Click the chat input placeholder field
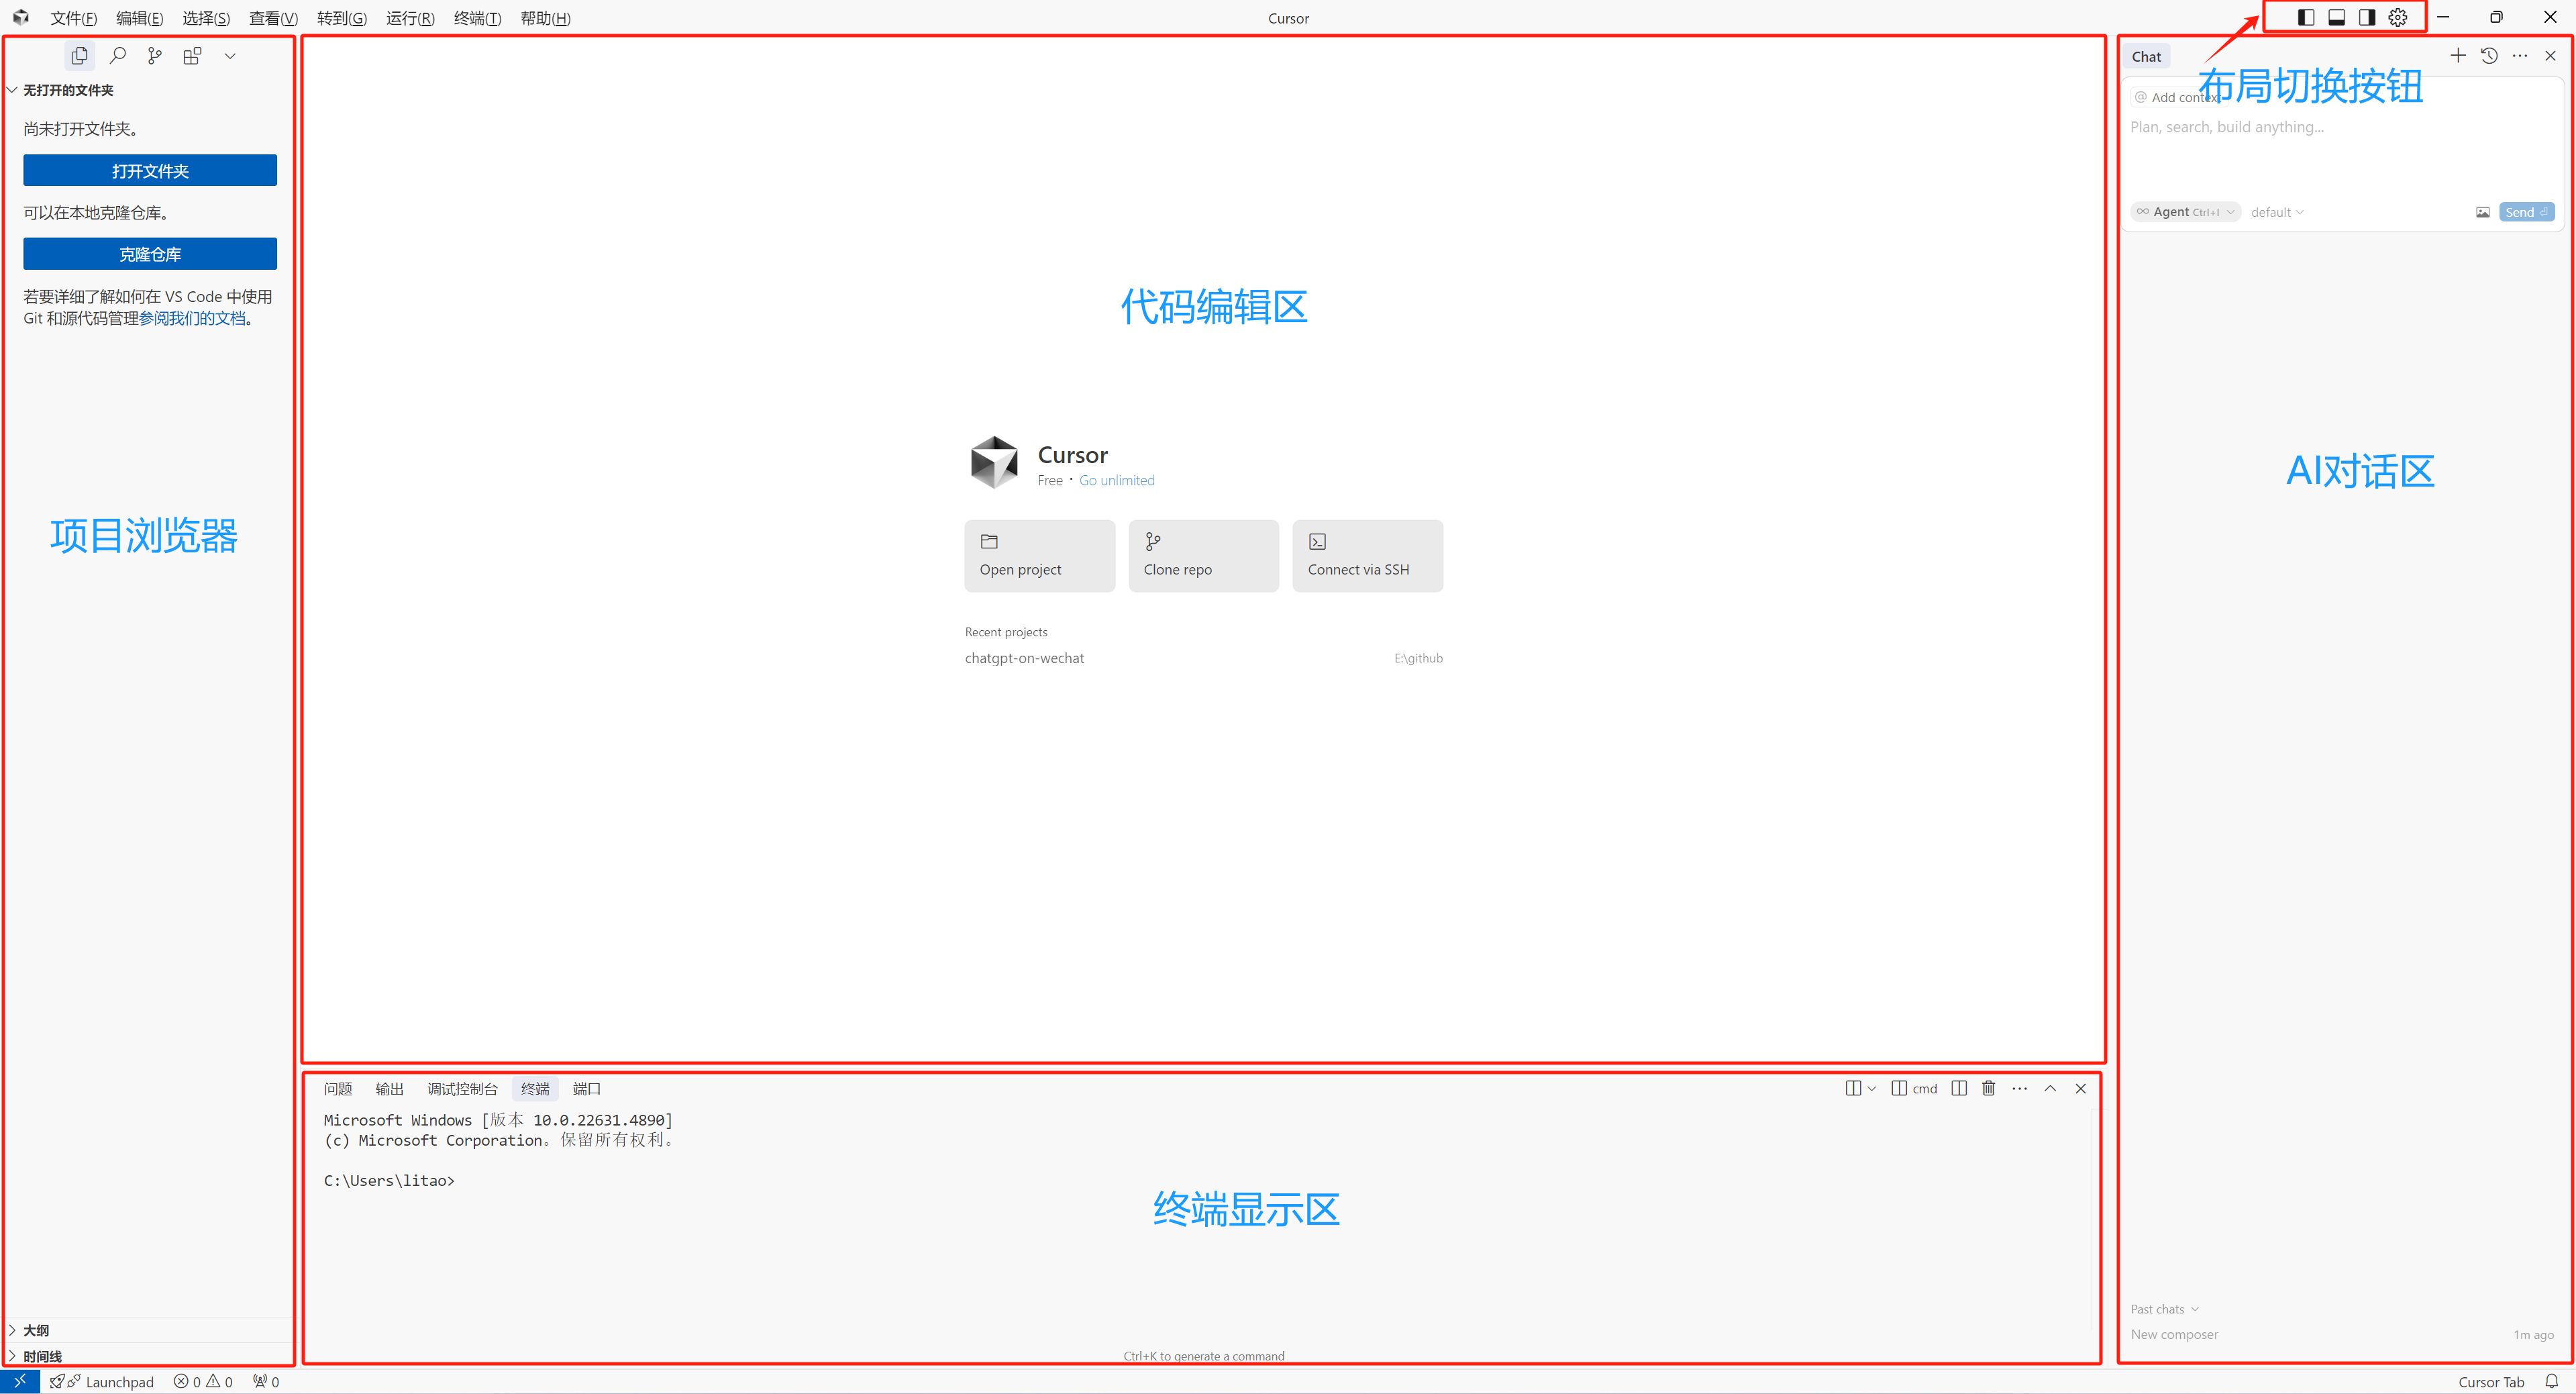 point(2300,128)
